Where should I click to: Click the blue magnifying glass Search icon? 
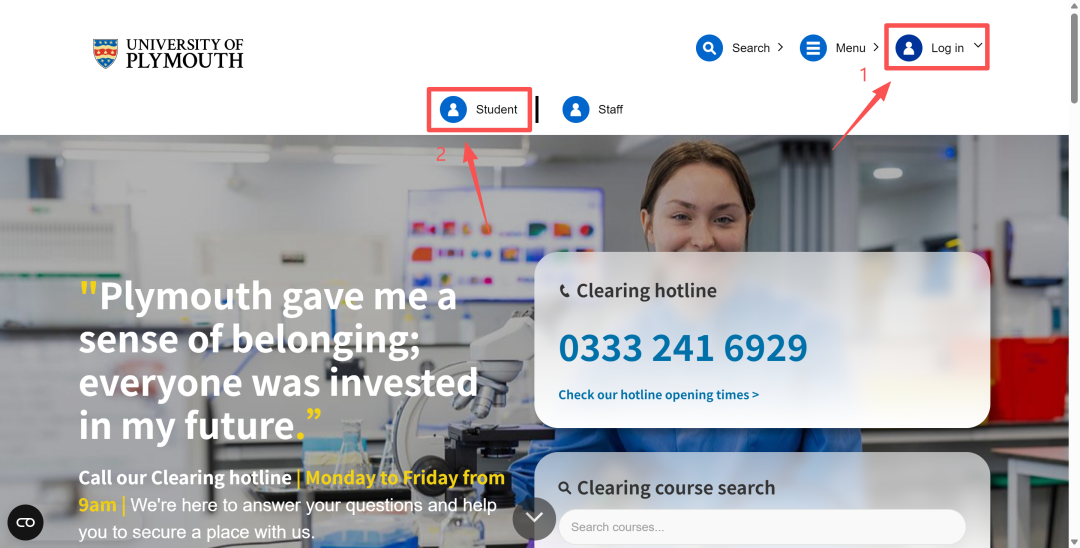709,48
